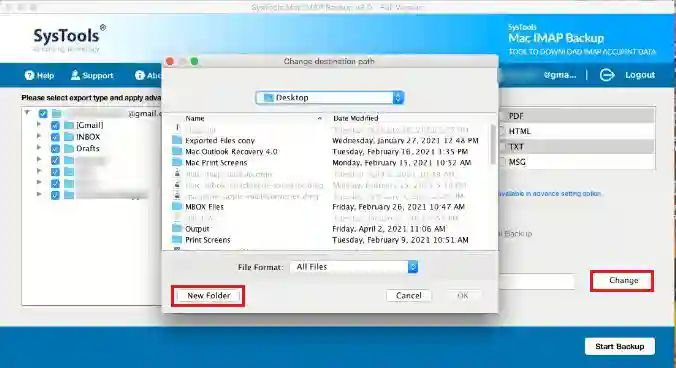Click the Exported Files copy folder icon
The width and height of the screenshot is (676, 368).
[177, 140]
